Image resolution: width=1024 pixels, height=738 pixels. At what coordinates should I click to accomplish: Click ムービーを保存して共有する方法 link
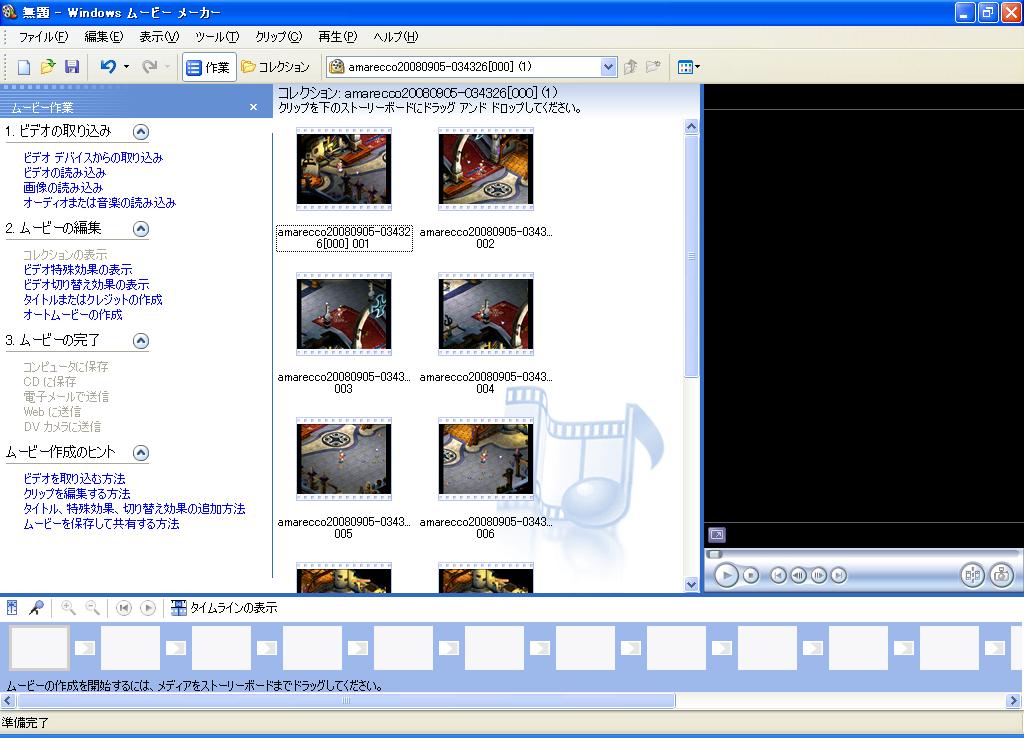[101, 523]
